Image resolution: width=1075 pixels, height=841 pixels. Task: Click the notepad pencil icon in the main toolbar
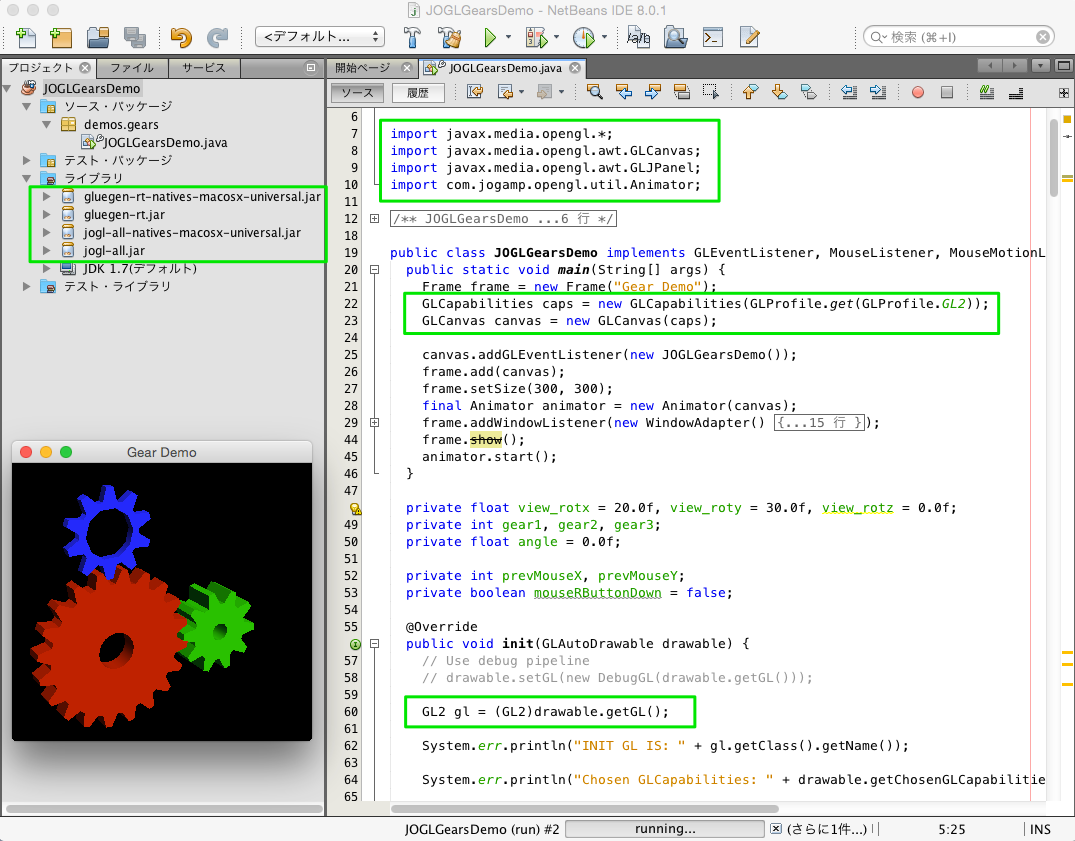pyautogui.click(x=749, y=37)
